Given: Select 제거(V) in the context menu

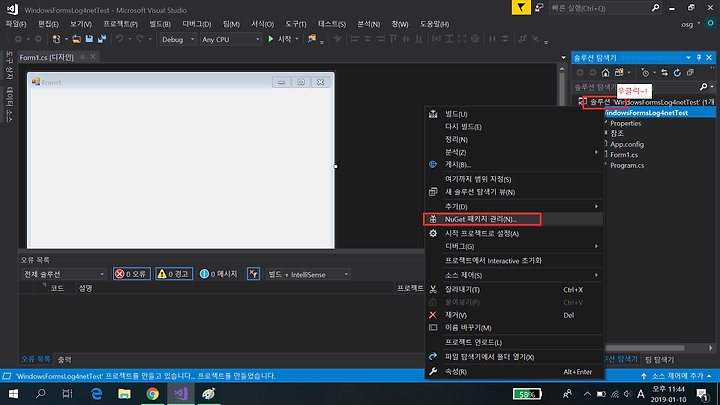Looking at the screenshot, I should [x=514, y=315].
